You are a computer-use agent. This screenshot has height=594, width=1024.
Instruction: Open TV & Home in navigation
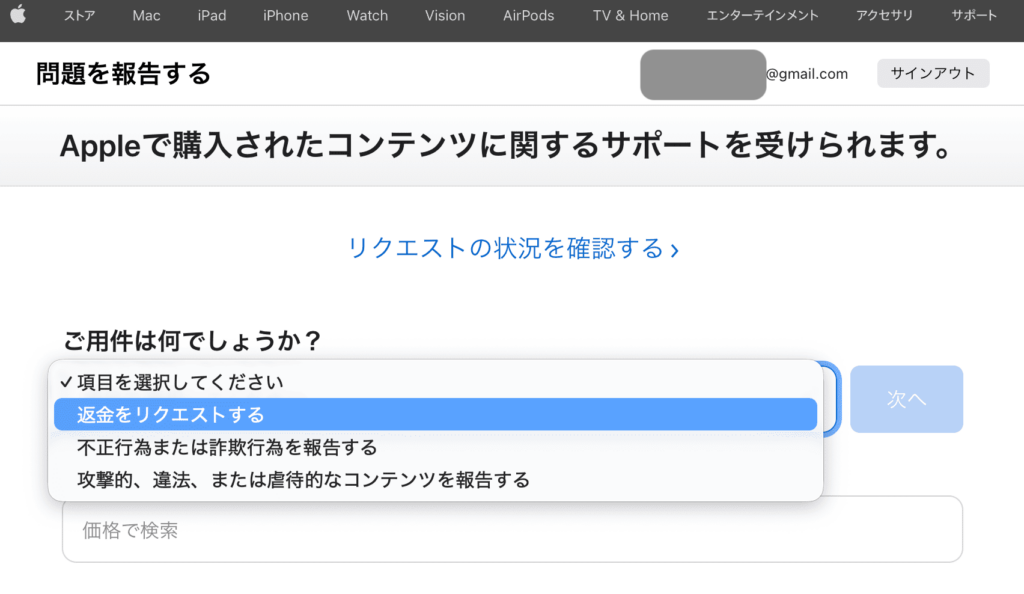coord(630,15)
